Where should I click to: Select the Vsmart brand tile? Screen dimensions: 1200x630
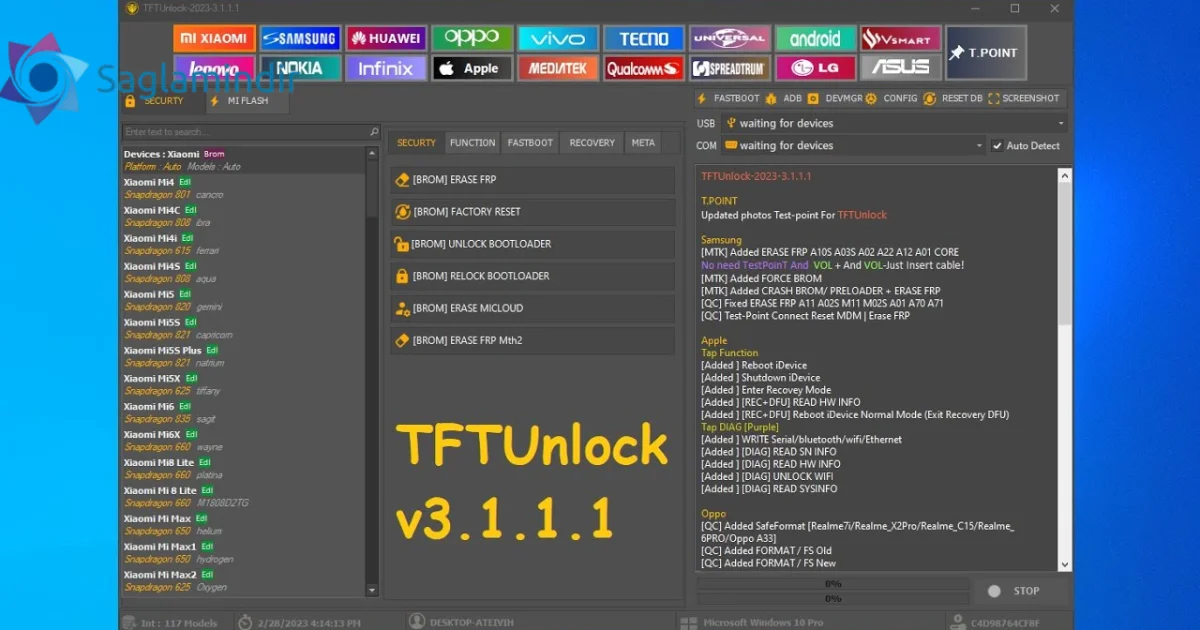[x=901, y=39]
